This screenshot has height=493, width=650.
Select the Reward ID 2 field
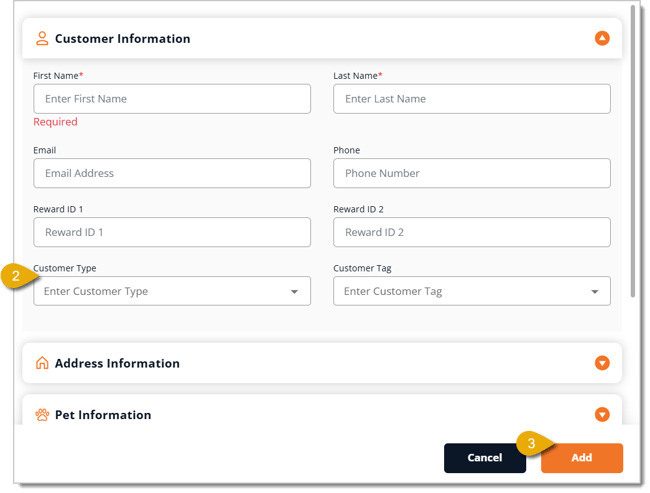pyautogui.click(x=472, y=232)
